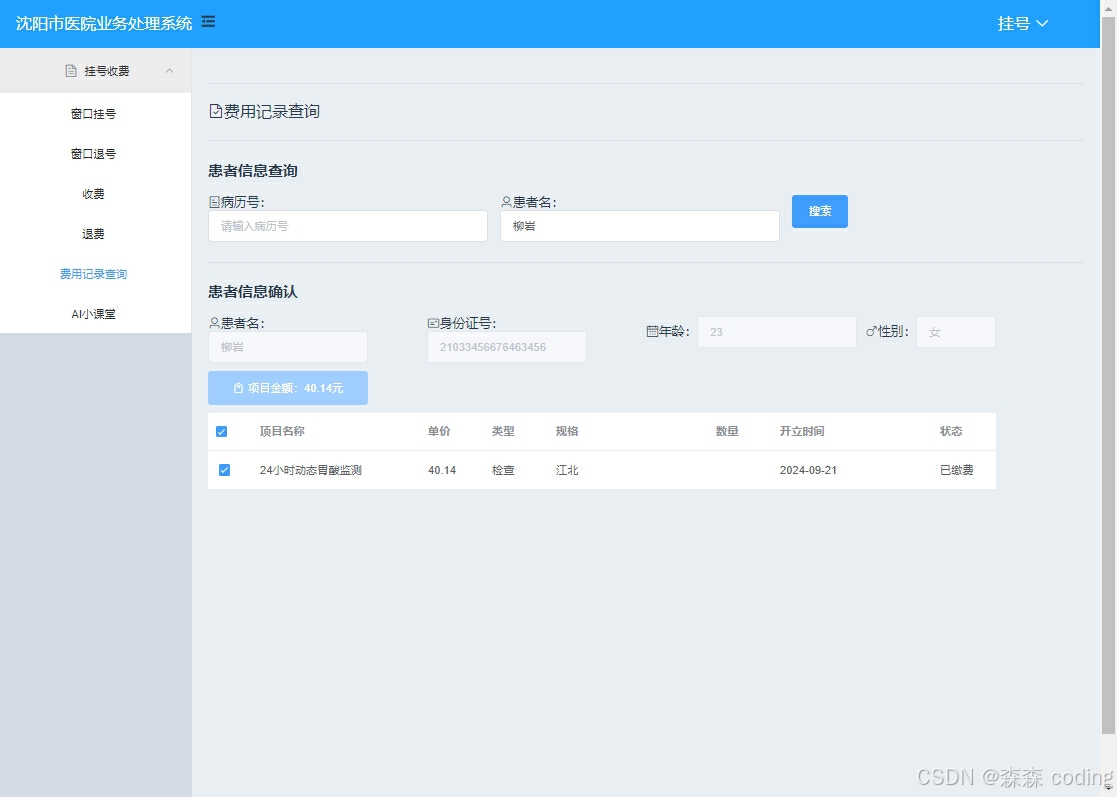Image resolution: width=1117 pixels, height=797 pixels.
Task: Click the 请输入病历号 input field
Action: click(x=347, y=226)
